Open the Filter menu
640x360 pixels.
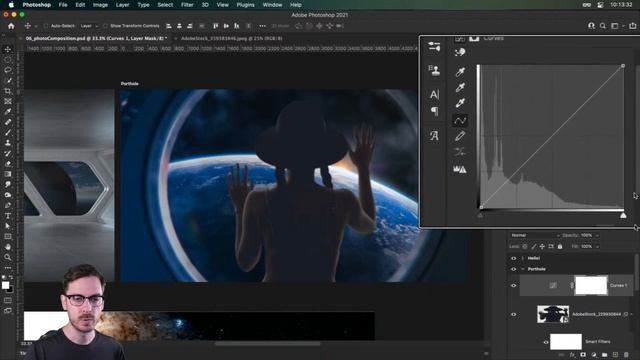pyautogui.click(x=187, y=5)
